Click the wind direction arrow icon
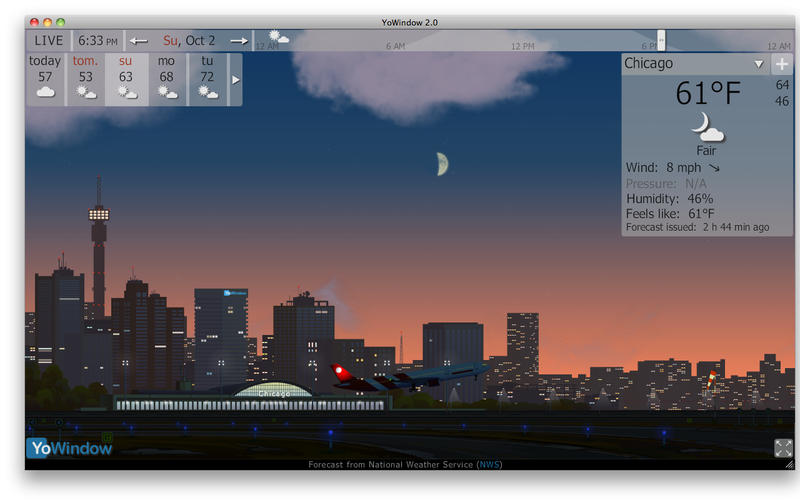The image size is (800, 500). click(714, 167)
